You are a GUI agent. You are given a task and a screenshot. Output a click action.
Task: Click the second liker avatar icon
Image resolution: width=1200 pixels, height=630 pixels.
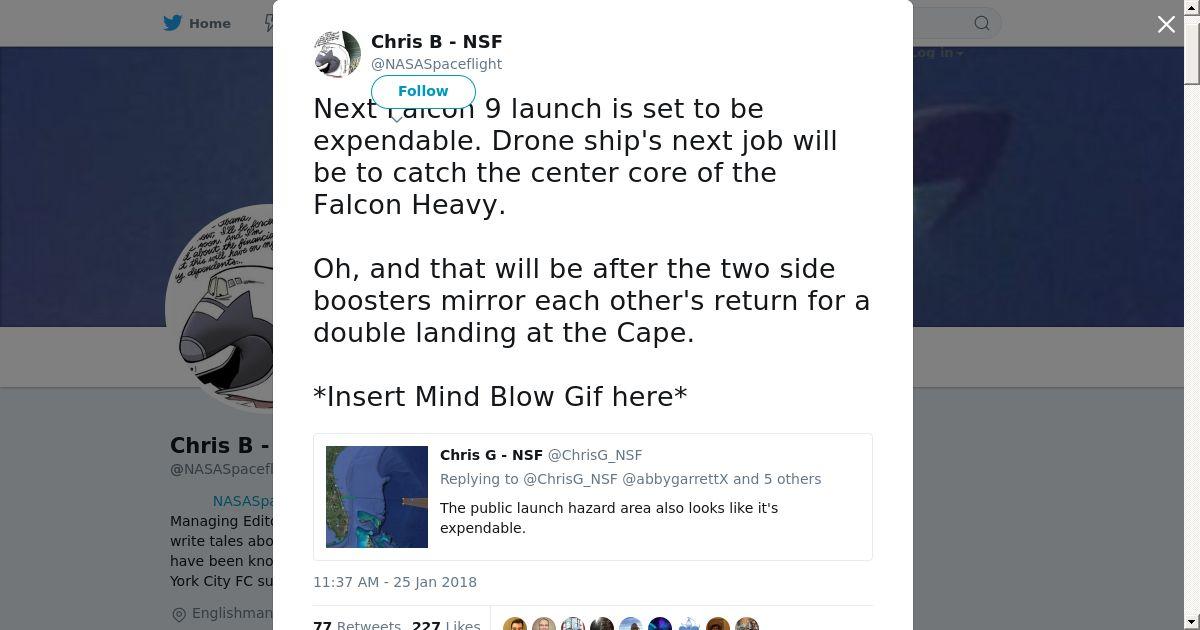[x=544, y=624]
